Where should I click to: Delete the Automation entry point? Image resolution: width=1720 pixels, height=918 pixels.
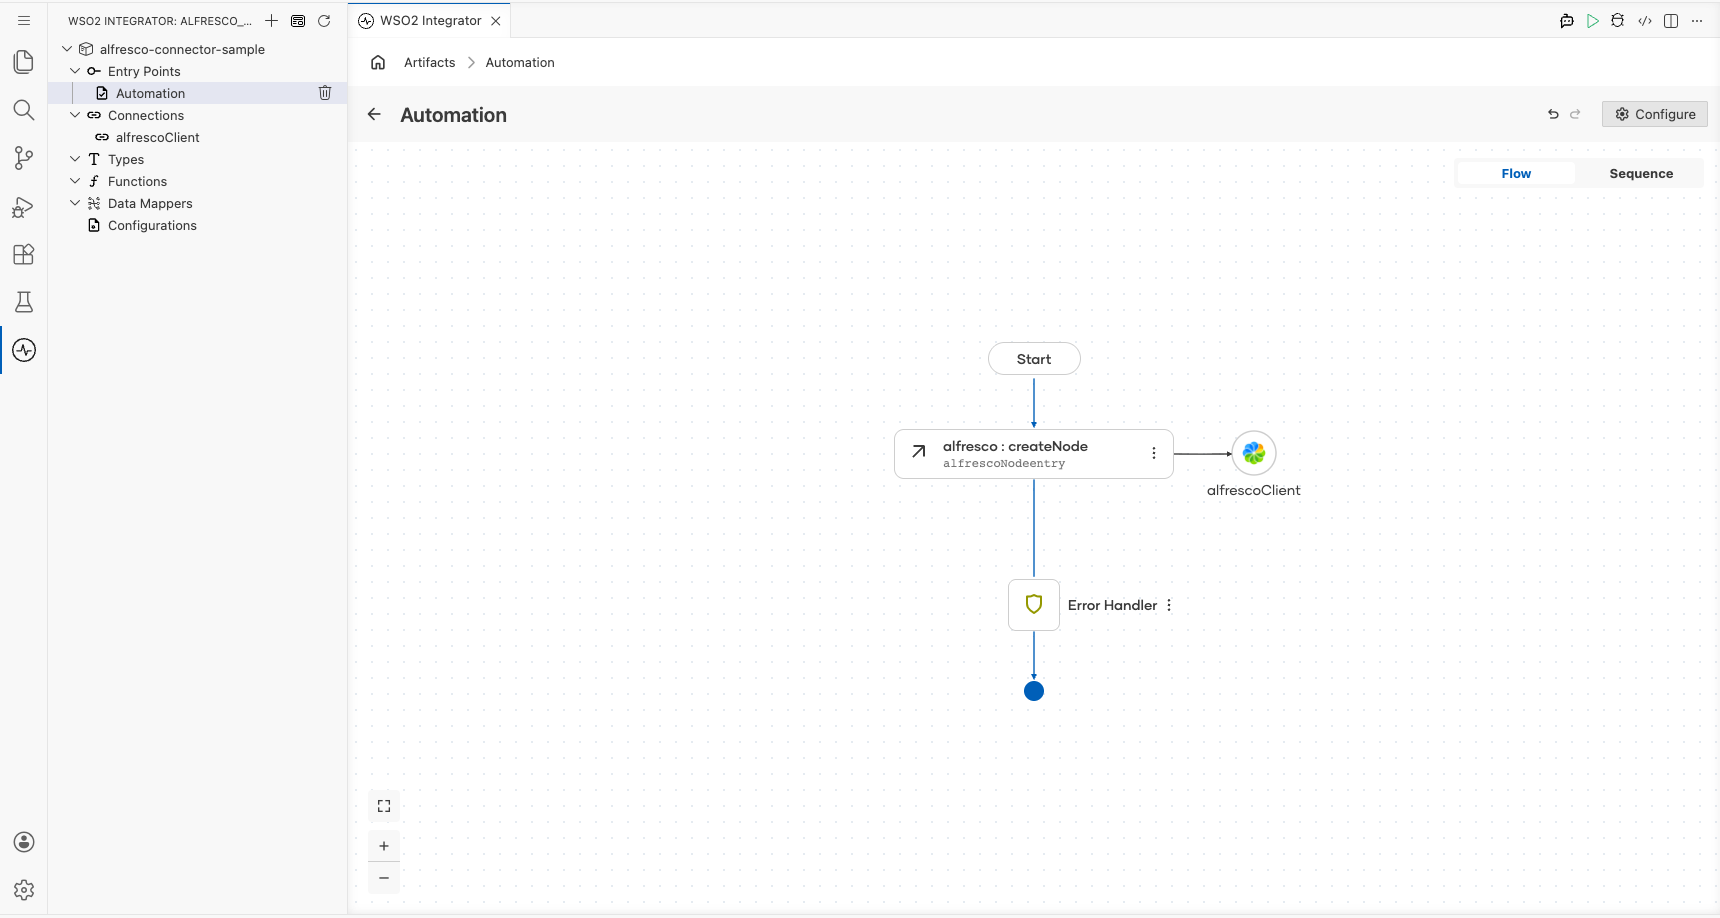pyautogui.click(x=325, y=93)
